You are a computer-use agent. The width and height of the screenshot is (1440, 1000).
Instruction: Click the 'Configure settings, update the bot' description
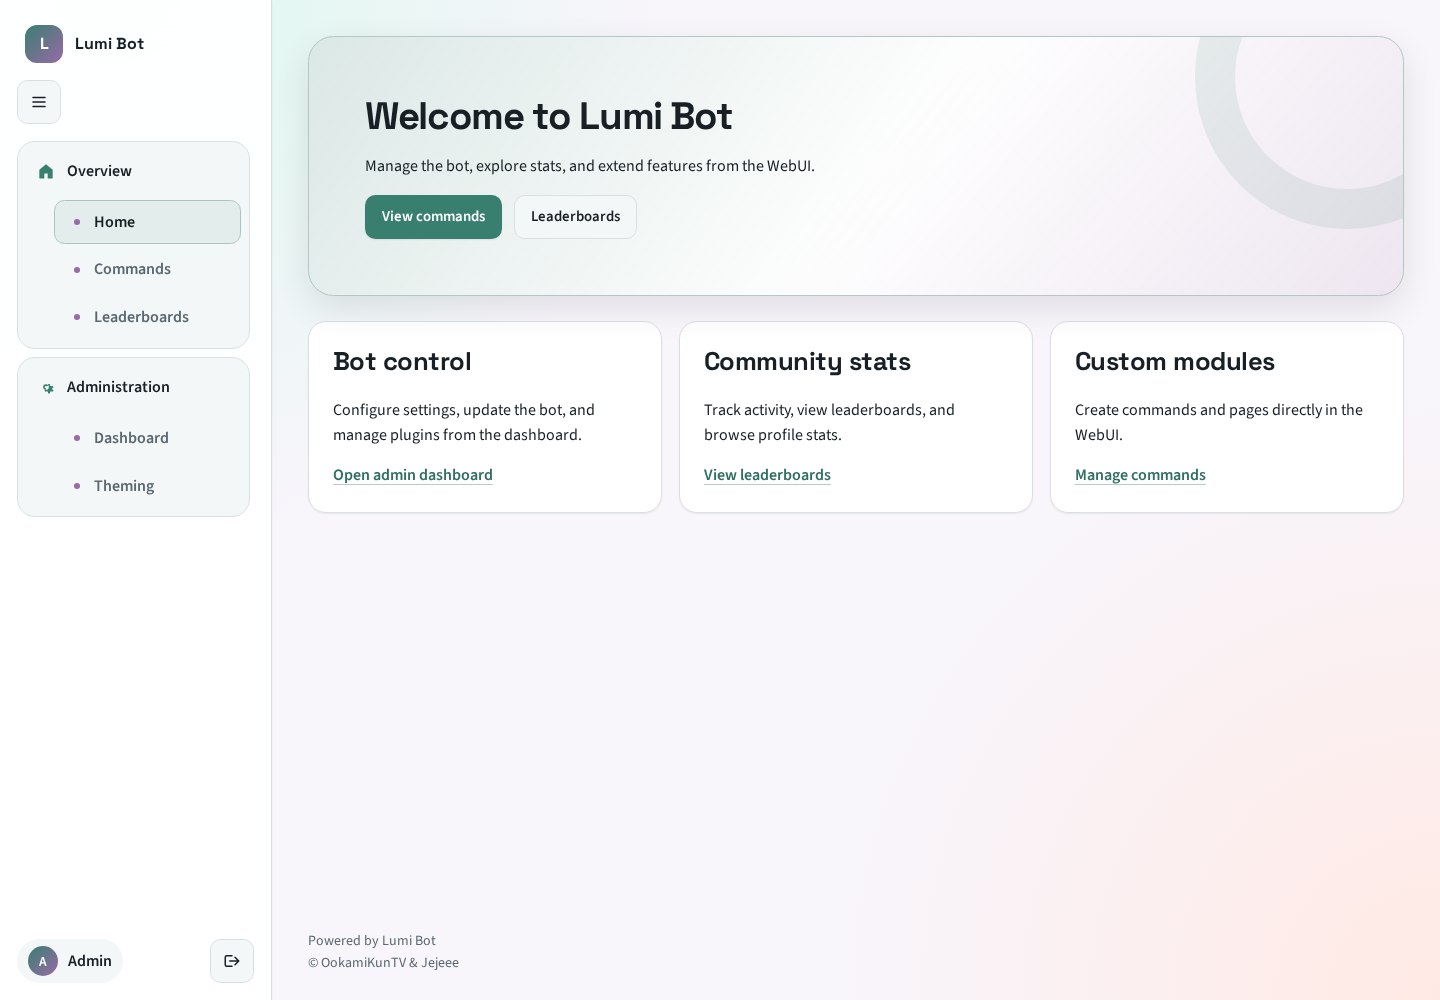464,422
